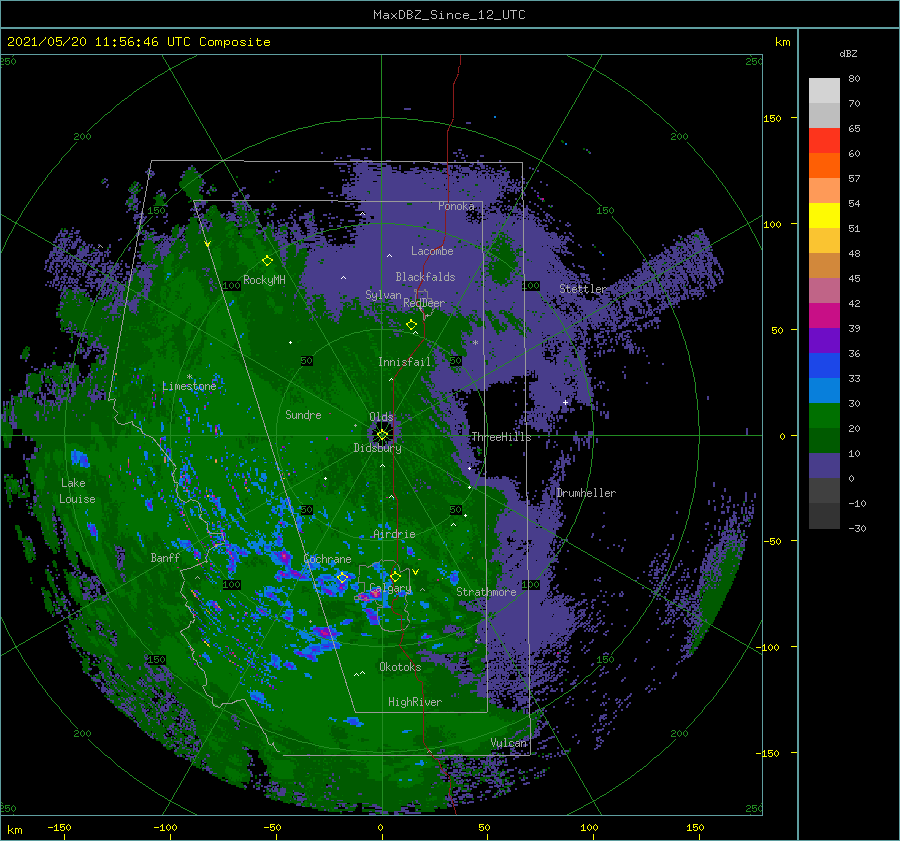Screen dimensions: 900x841
Task: Select the bright yellow 51-54 dBZ legend swatch
Action: [x=824, y=215]
